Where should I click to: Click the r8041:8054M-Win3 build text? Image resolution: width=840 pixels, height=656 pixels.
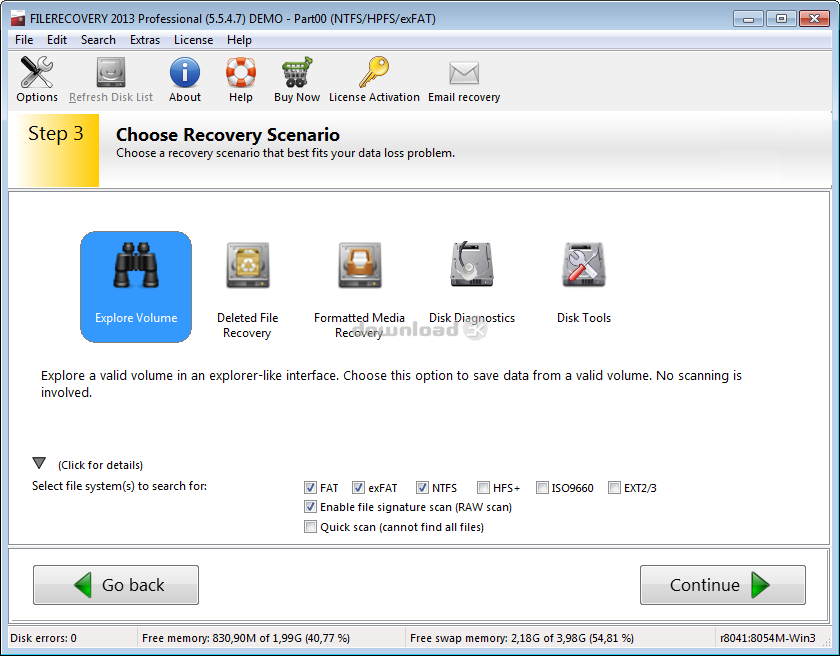click(768, 638)
